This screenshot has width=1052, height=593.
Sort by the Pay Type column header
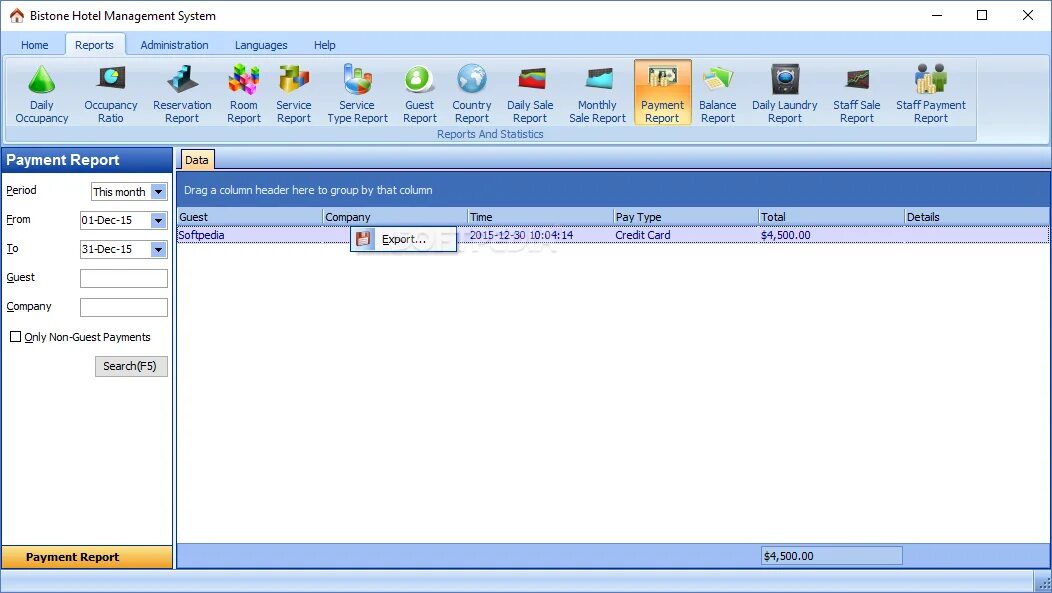[686, 217]
